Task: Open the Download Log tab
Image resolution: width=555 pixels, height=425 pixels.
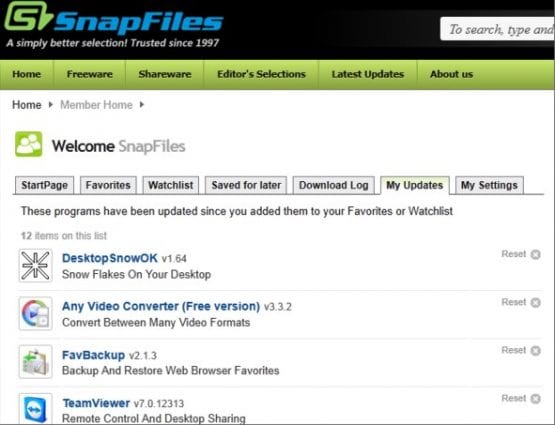Action: pos(333,185)
